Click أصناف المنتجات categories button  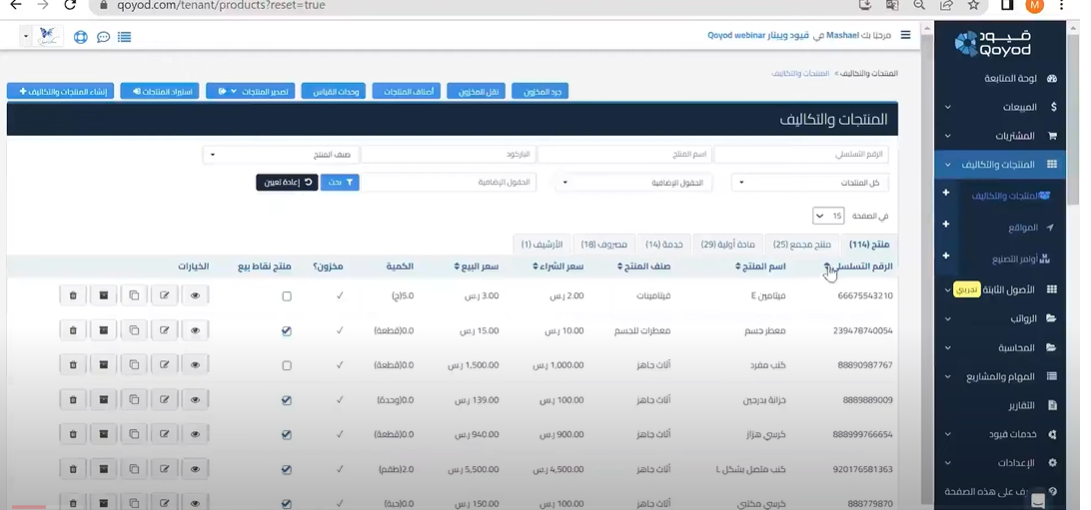pyautogui.click(x=406, y=91)
